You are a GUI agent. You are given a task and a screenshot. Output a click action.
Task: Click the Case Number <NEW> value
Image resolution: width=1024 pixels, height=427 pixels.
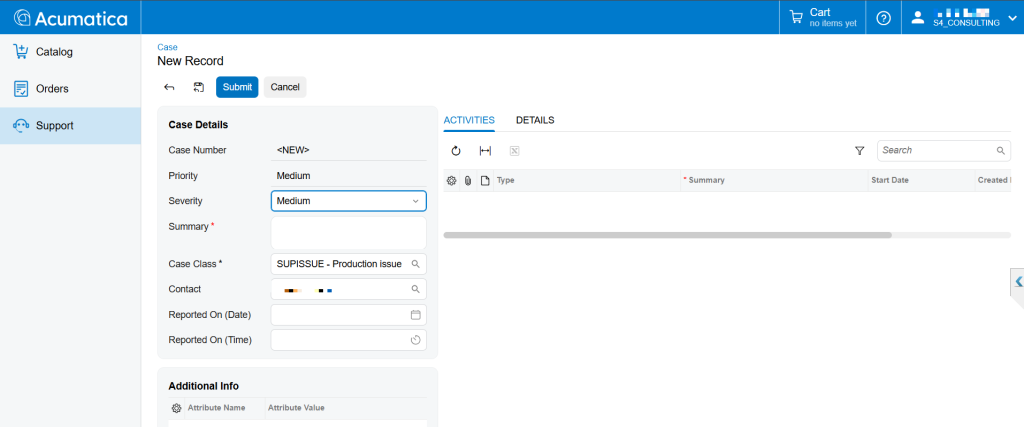pyautogui.click(x=293, y=150)
